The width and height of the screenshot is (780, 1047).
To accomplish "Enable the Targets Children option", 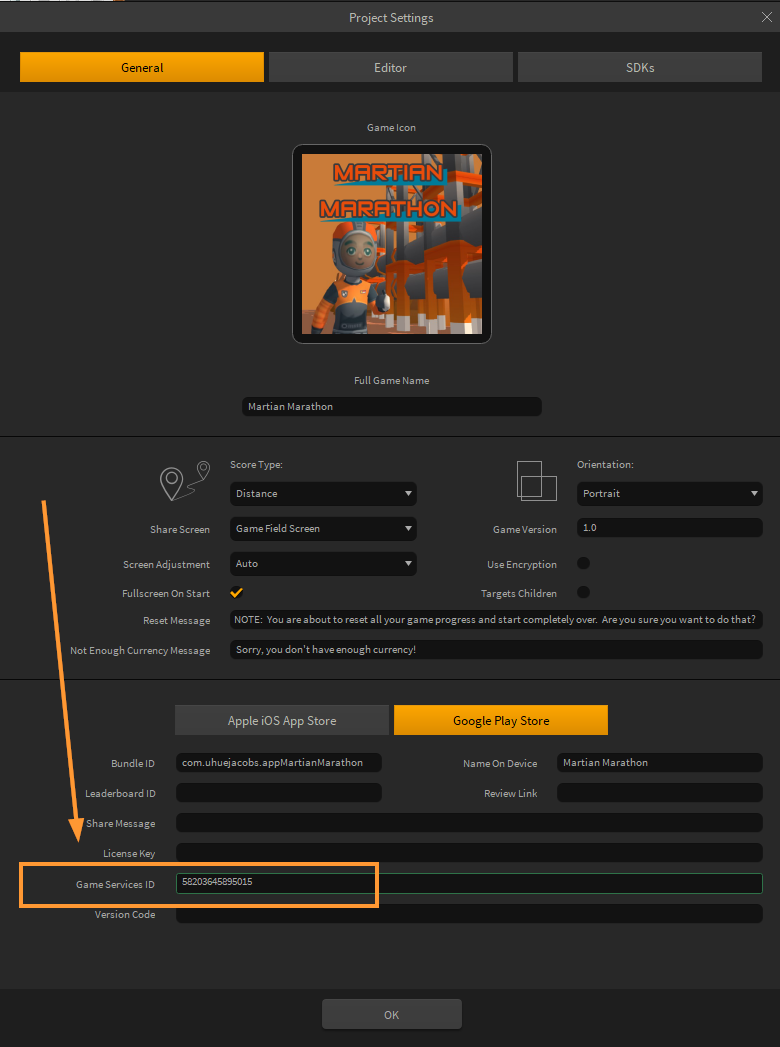I will pyautogui.click(x=583, y=592).
